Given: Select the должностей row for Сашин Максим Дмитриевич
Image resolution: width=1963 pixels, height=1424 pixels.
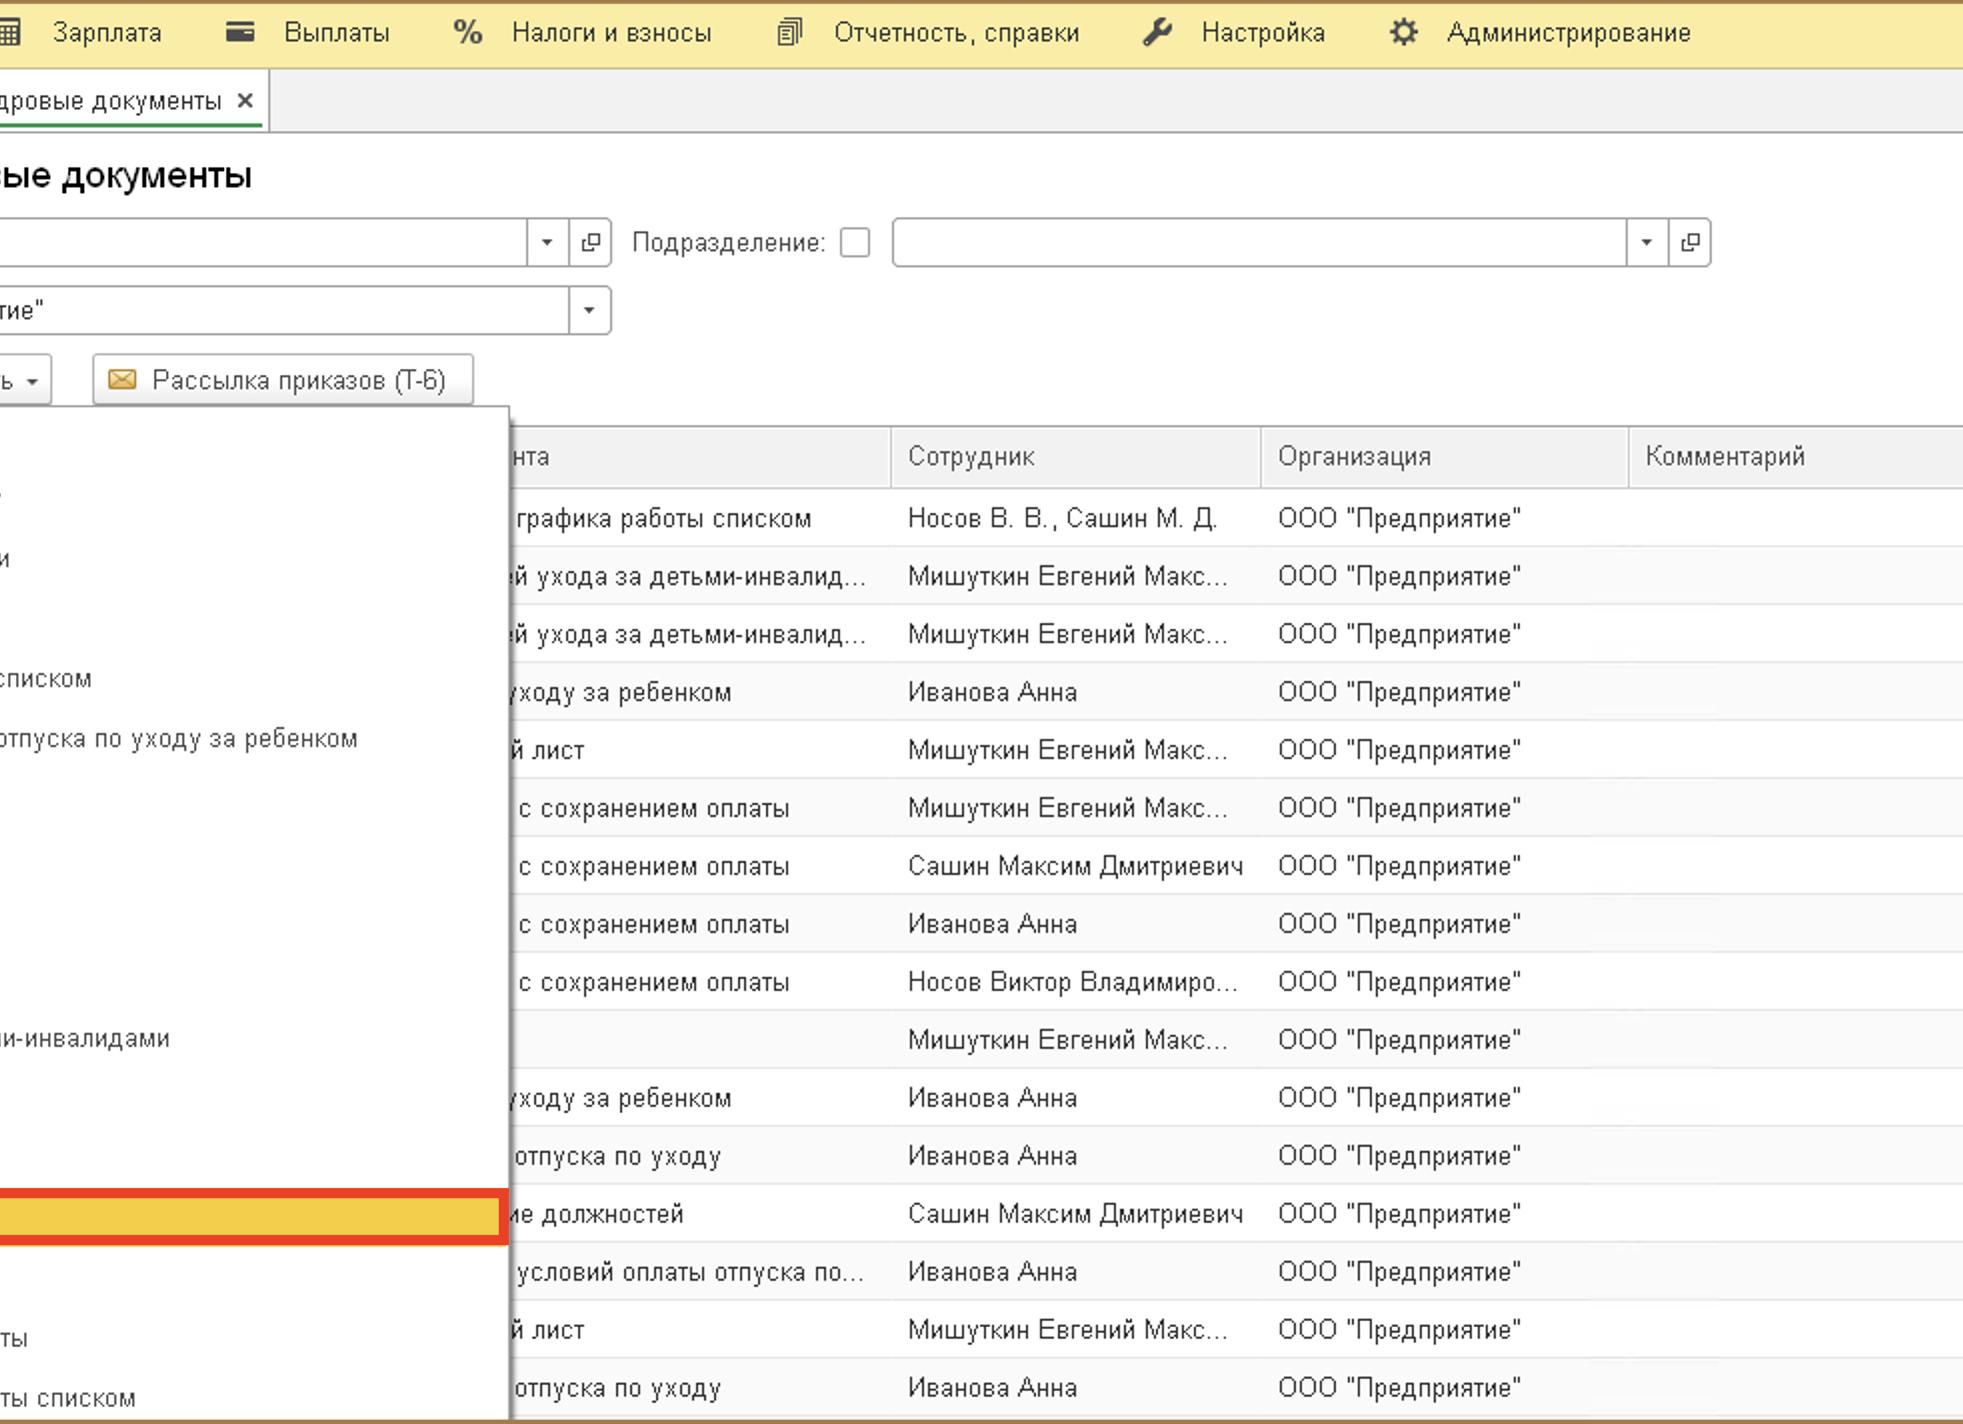Looking at the screenshot, I should tap(1236, 1214).
